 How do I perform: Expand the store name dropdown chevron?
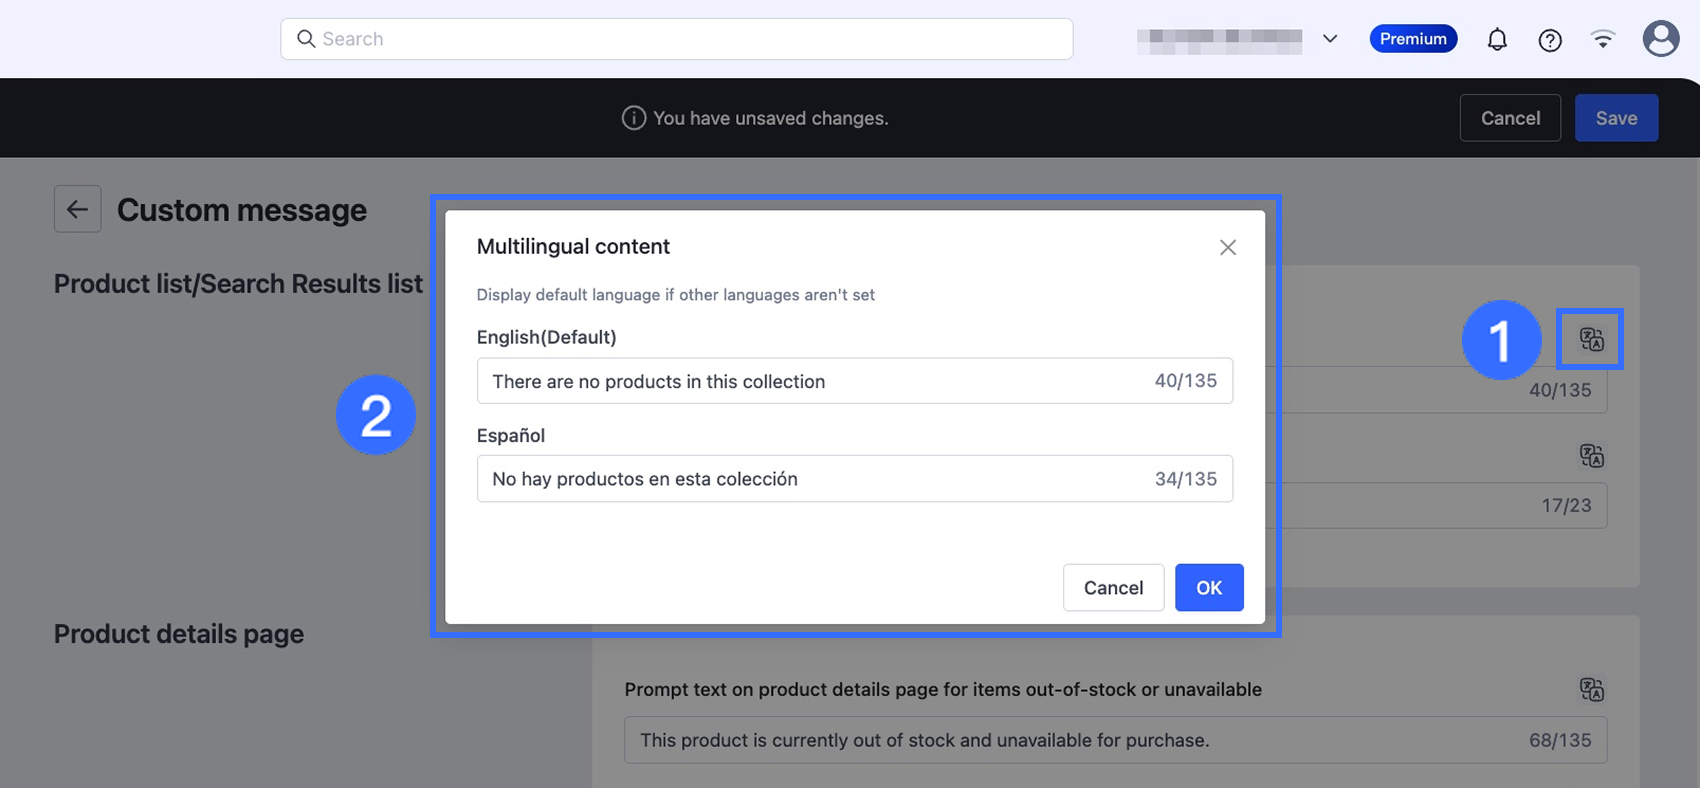(1330, 39)
